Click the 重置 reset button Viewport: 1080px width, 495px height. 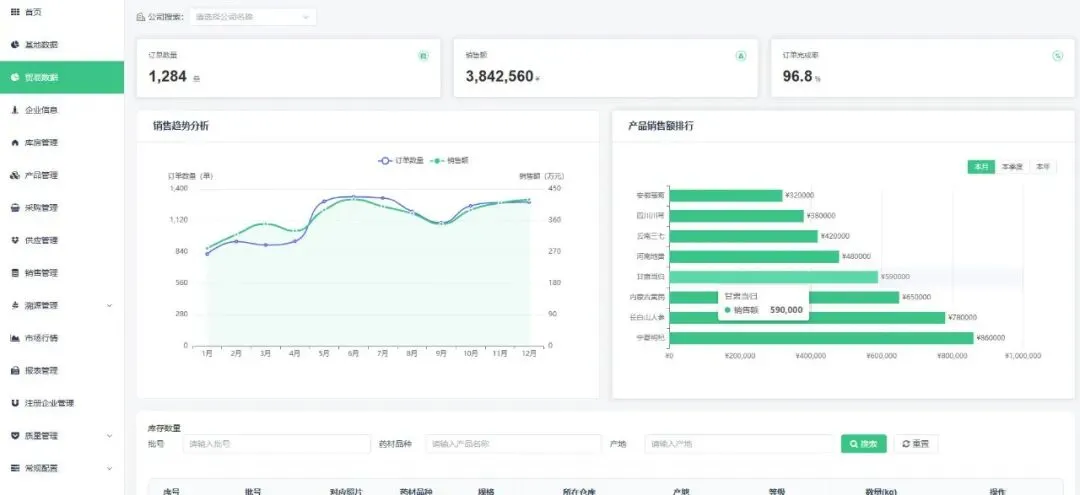pos(915,444)
